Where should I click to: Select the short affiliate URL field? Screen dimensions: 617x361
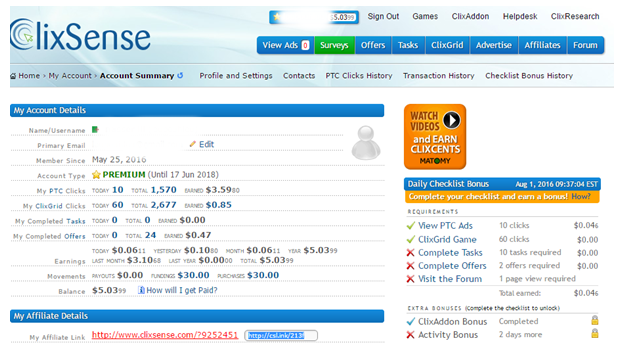281,335
